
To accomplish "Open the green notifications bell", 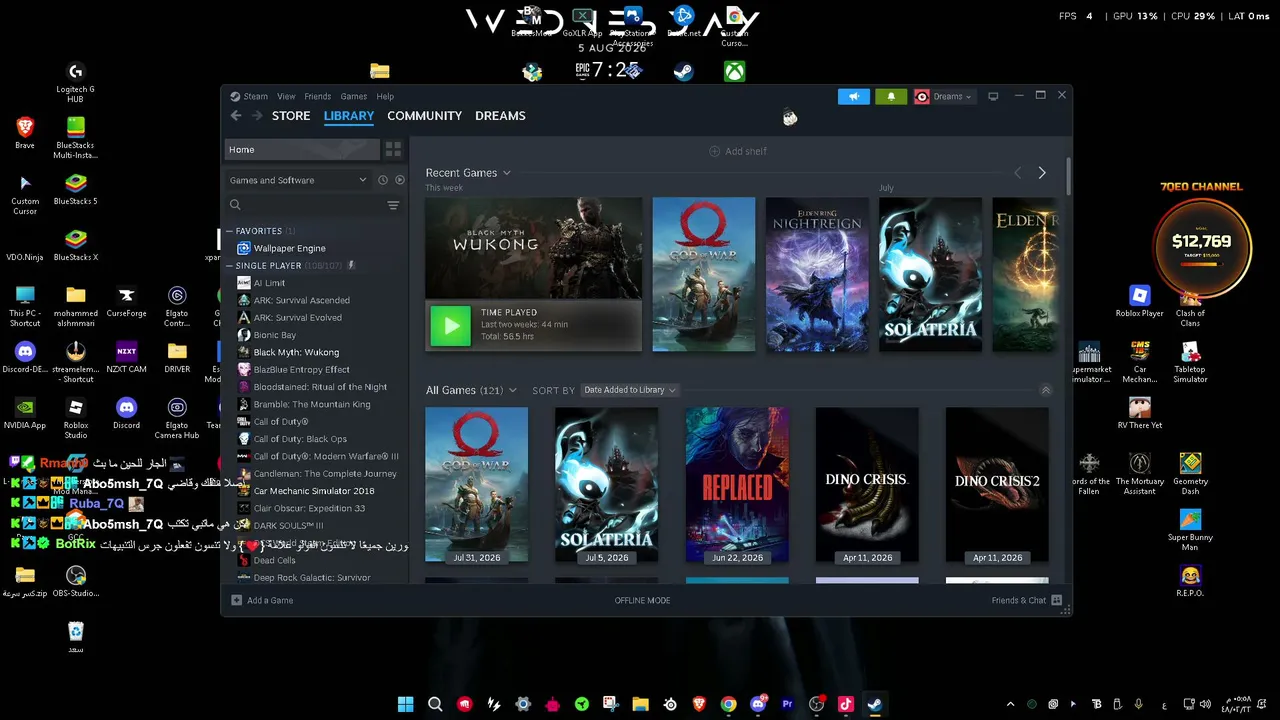I will [x=891, y=96].
